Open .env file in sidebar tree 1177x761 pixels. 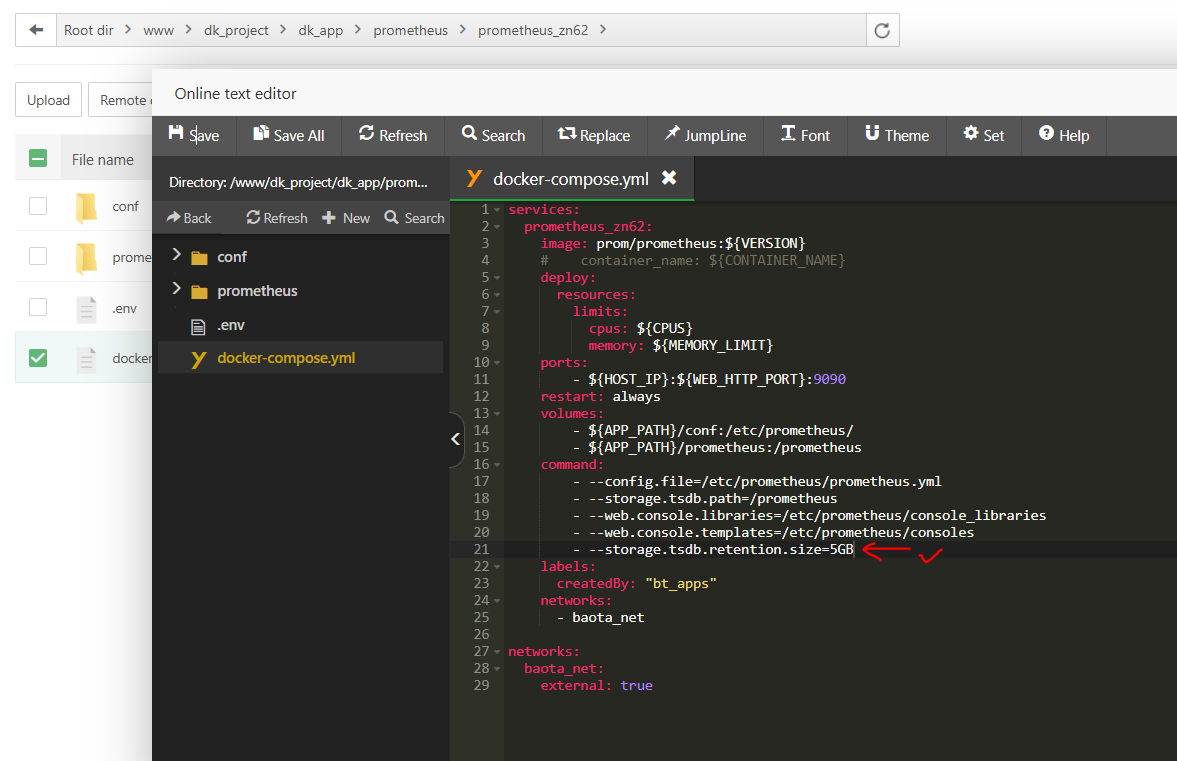(x=232, y=325)
